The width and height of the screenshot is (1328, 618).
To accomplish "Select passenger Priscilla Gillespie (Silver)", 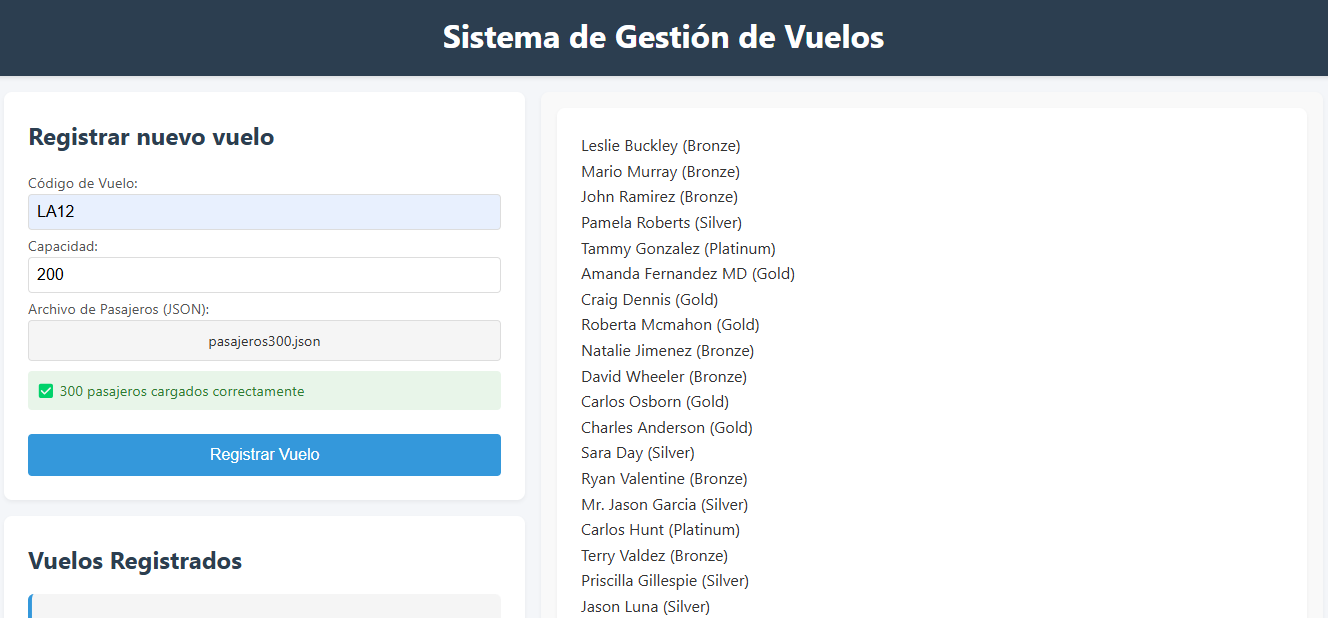I will [665, 581].
